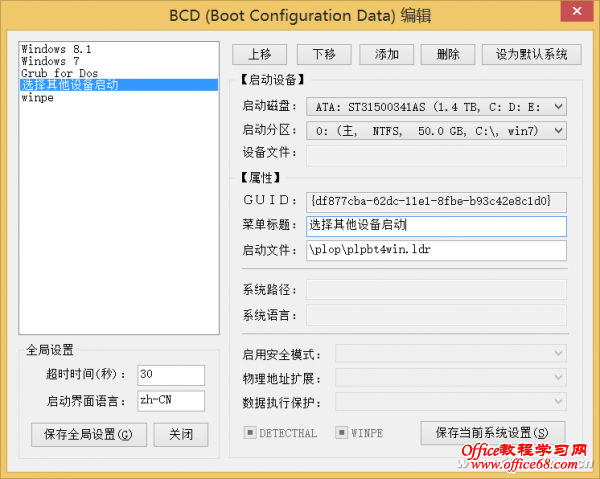Click the 系统路径 field
Viewport: 600px width, 479px height.
click(436, 289)
